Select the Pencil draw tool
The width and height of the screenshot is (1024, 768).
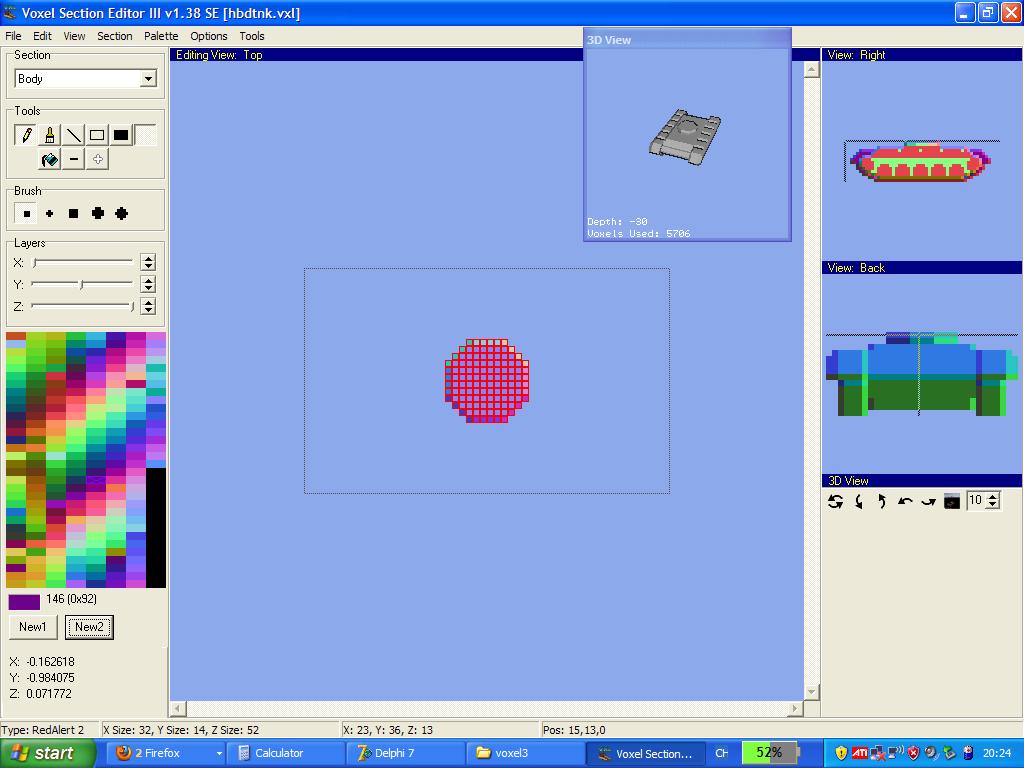click(x=26, y=135)
